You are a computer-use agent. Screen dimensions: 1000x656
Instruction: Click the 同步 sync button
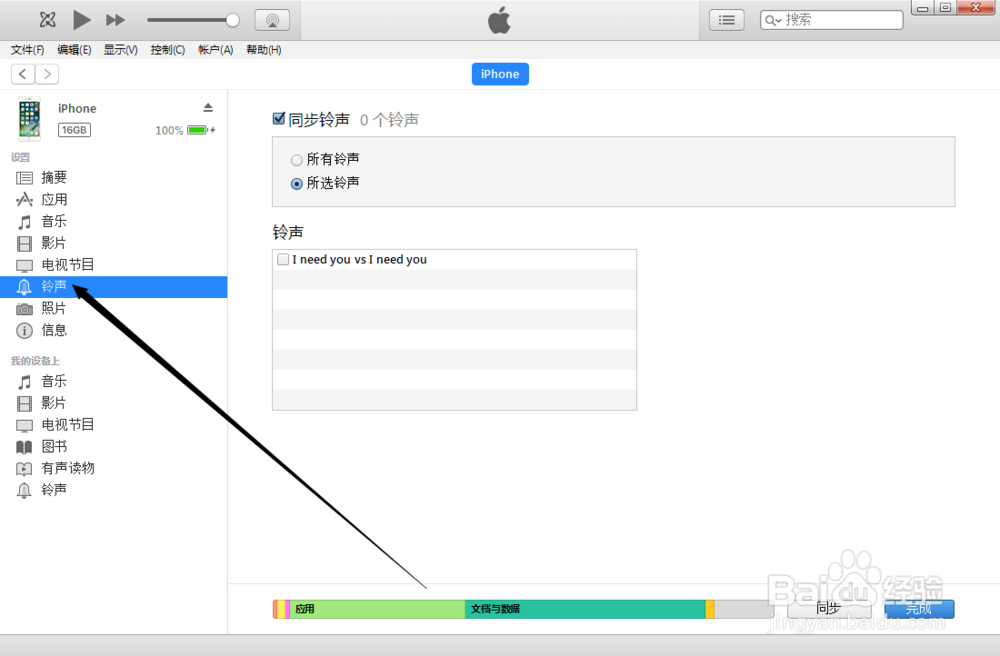pyautogui.click(x=829, y=609)
